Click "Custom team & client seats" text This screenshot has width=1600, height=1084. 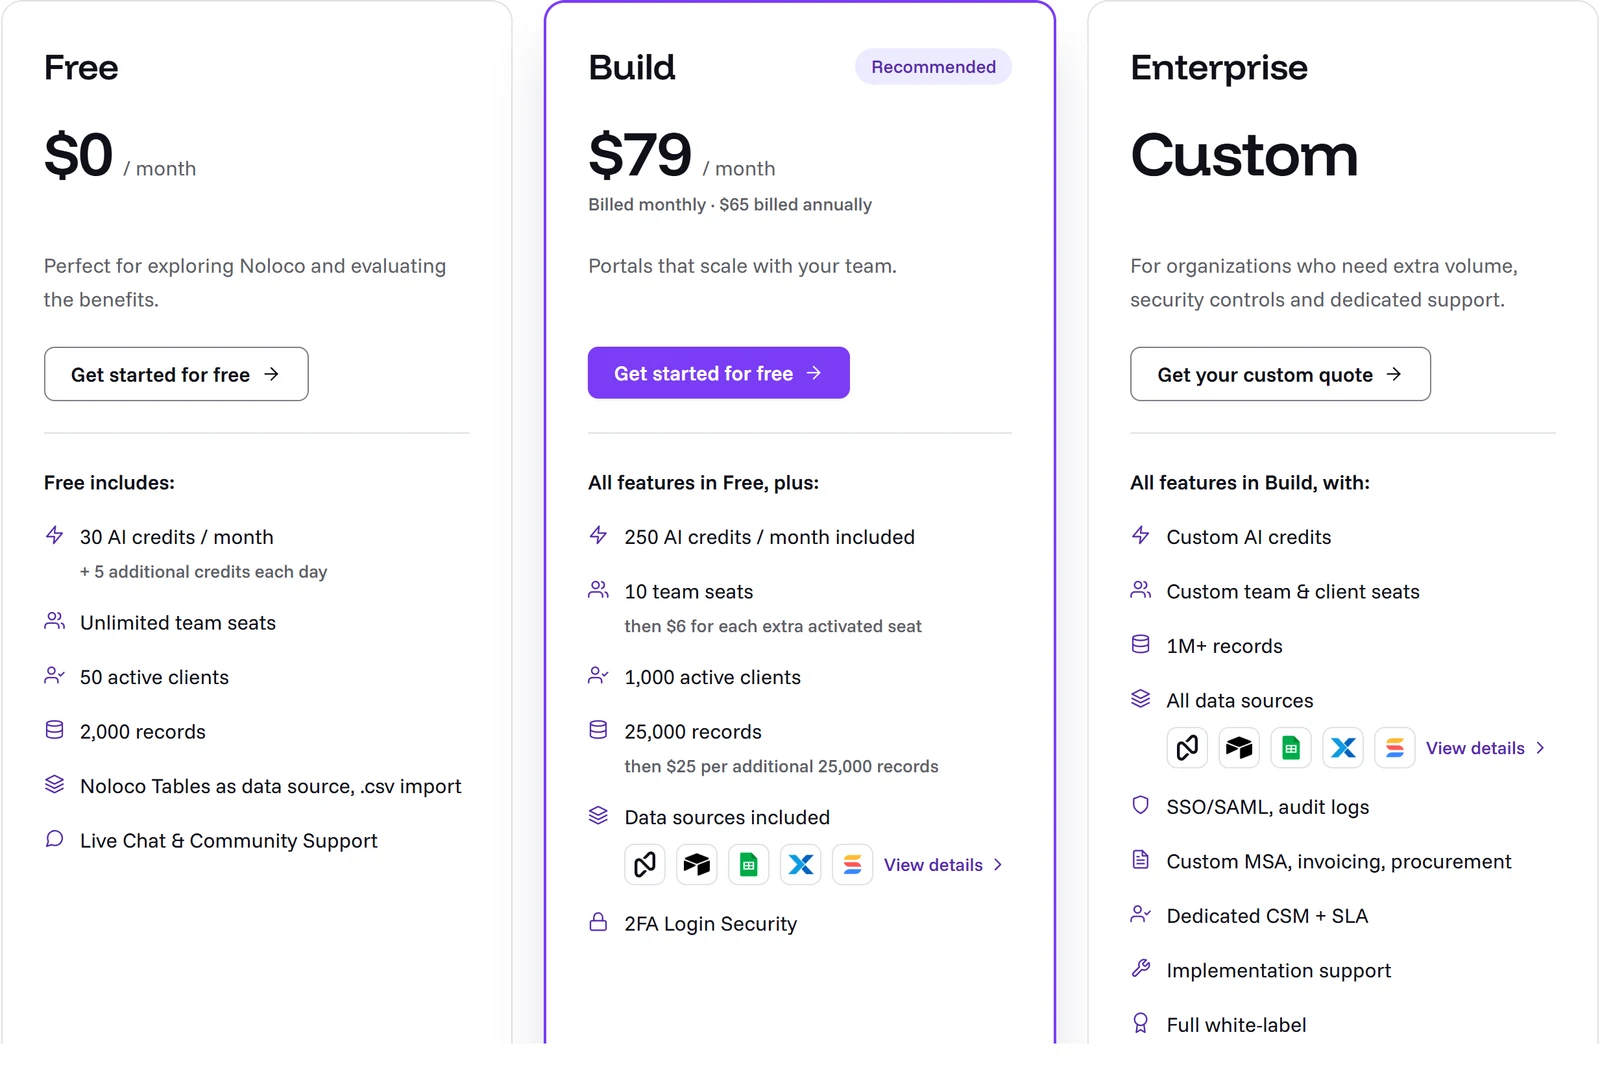pyautogui.click(x=1293, y=592)
